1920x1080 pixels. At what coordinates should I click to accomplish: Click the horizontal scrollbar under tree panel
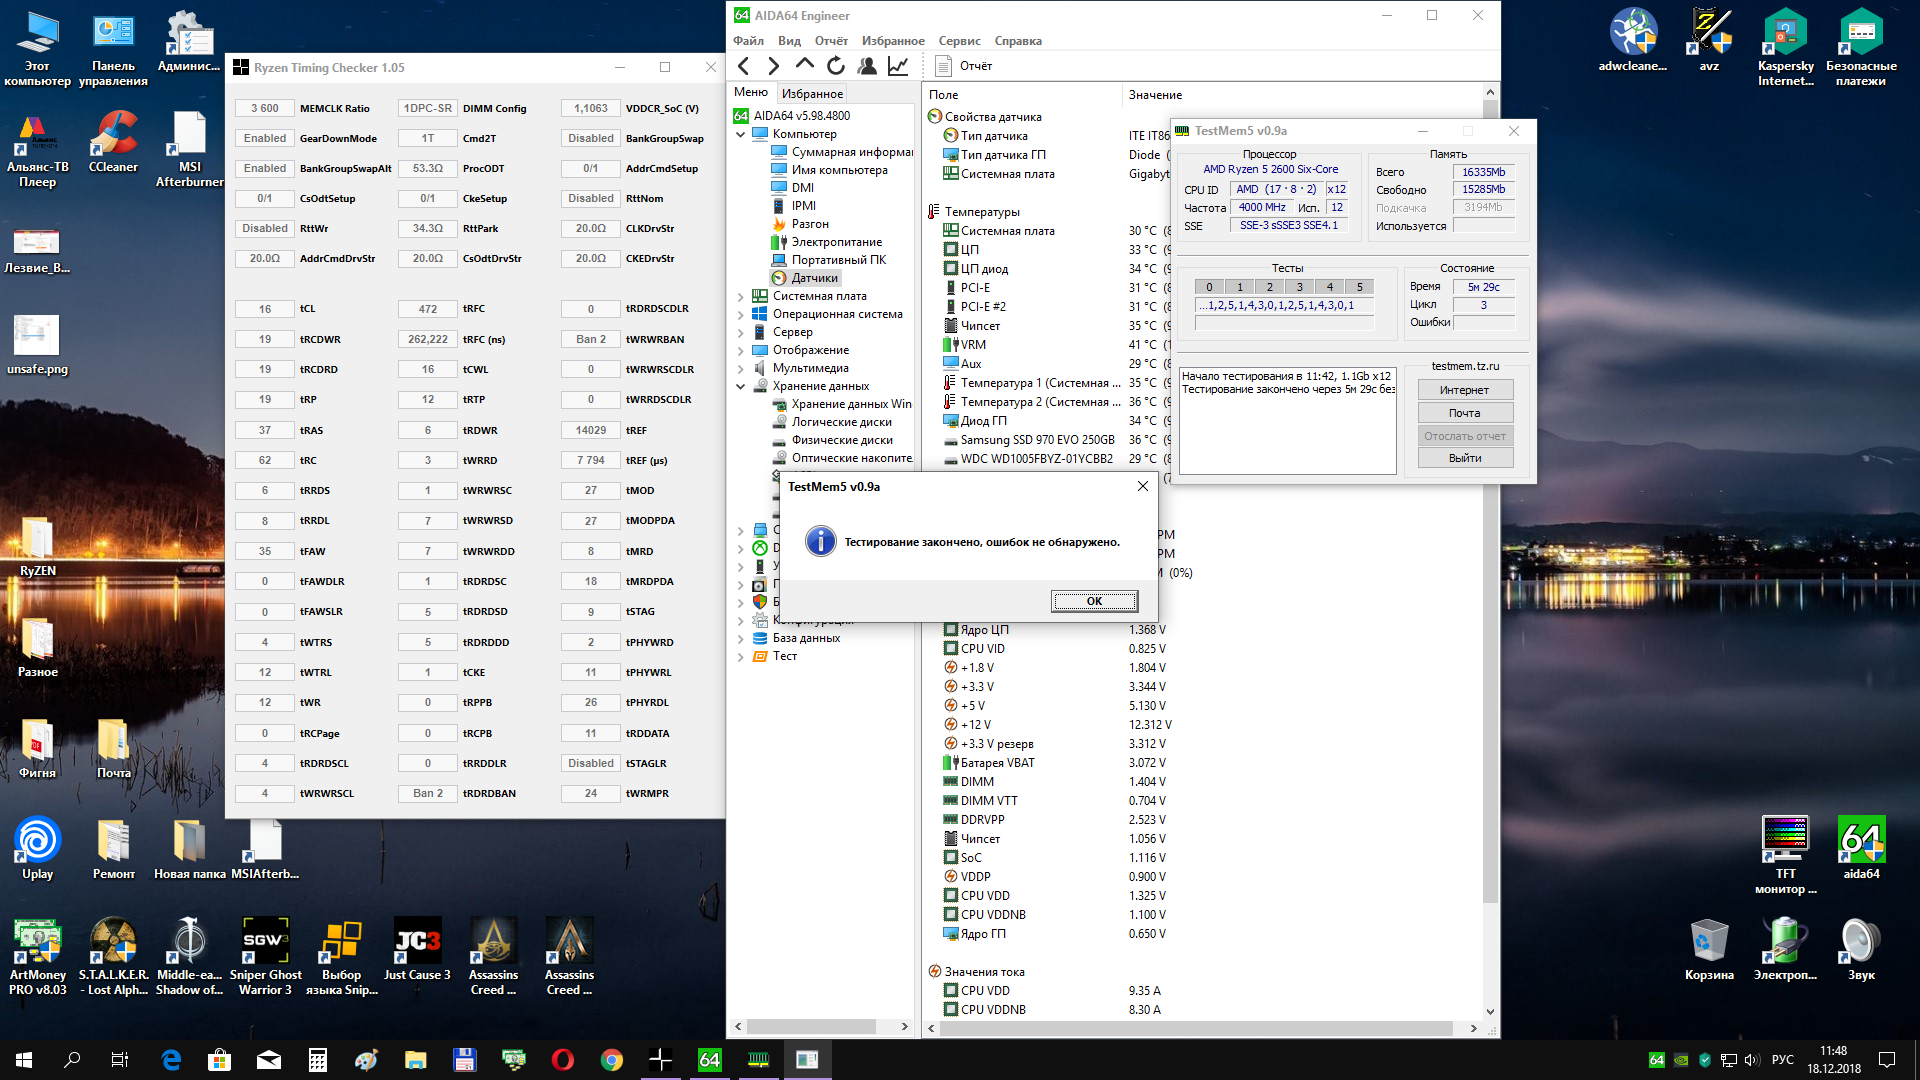[811, 1027]
